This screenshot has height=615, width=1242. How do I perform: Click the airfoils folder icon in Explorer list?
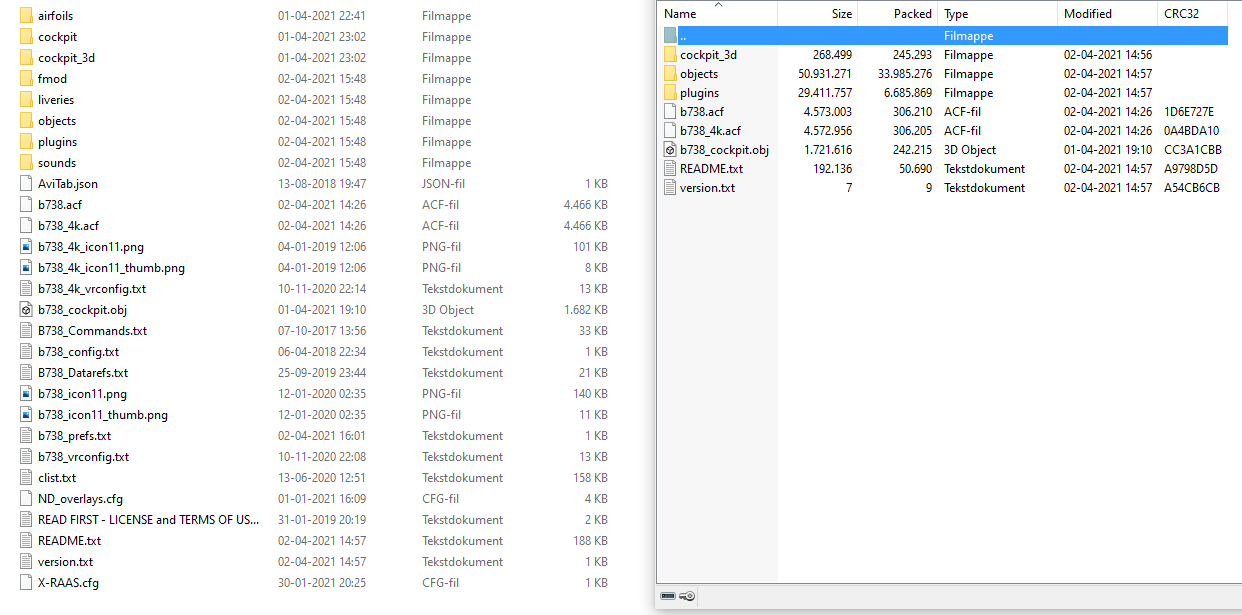27,16
